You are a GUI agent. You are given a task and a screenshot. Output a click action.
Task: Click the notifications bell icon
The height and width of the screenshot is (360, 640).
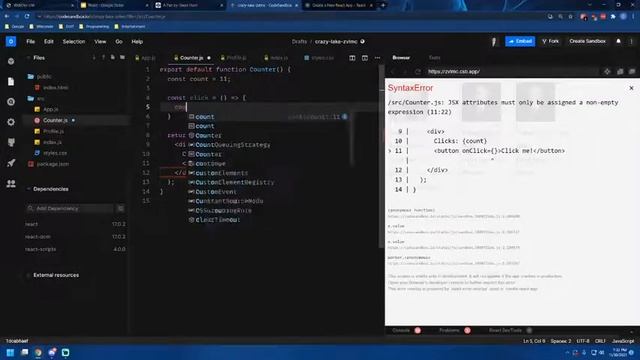(x=618, y=41)
